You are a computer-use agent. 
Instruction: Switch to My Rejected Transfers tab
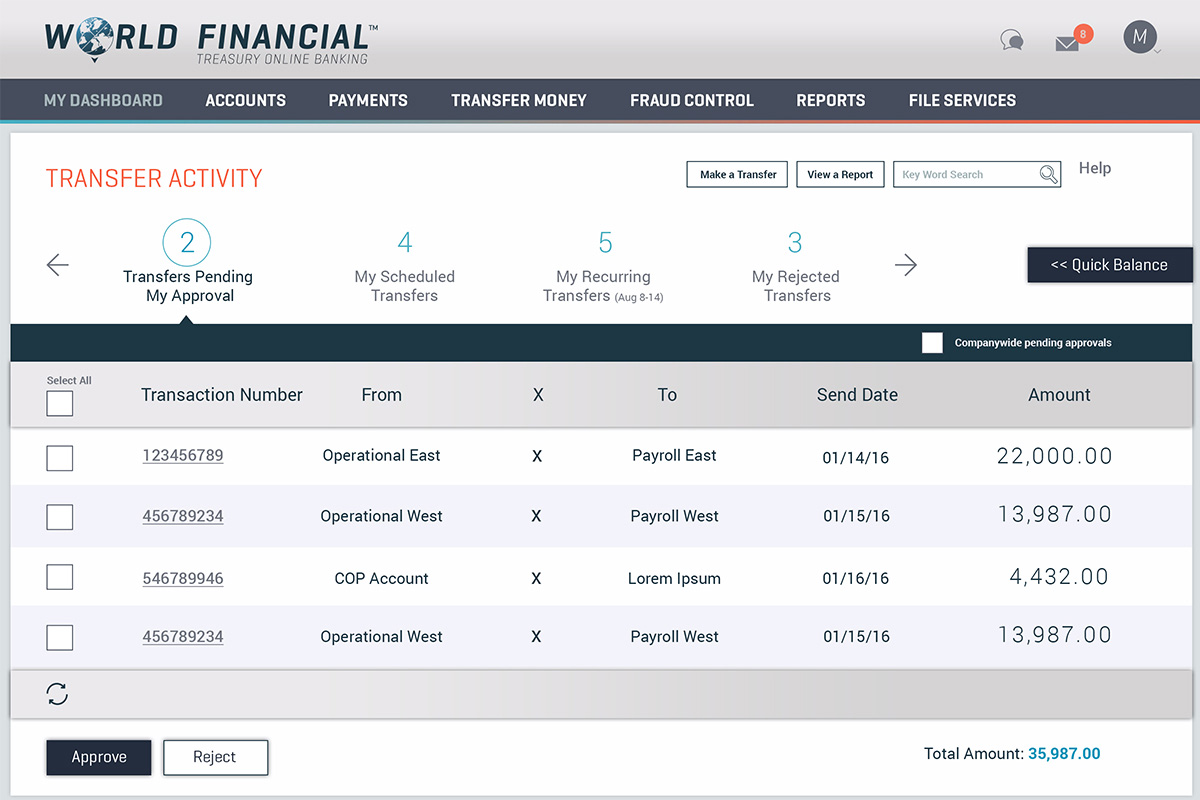(796, 266)
